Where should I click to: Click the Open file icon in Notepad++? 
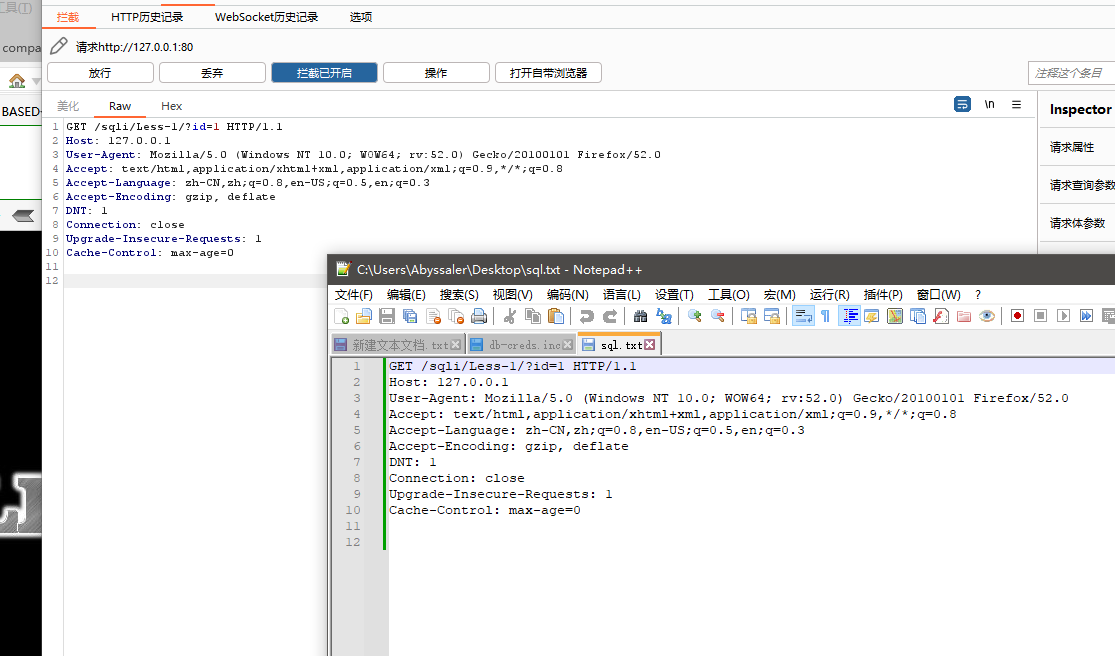pyautogui.click(x=364, y=316)
